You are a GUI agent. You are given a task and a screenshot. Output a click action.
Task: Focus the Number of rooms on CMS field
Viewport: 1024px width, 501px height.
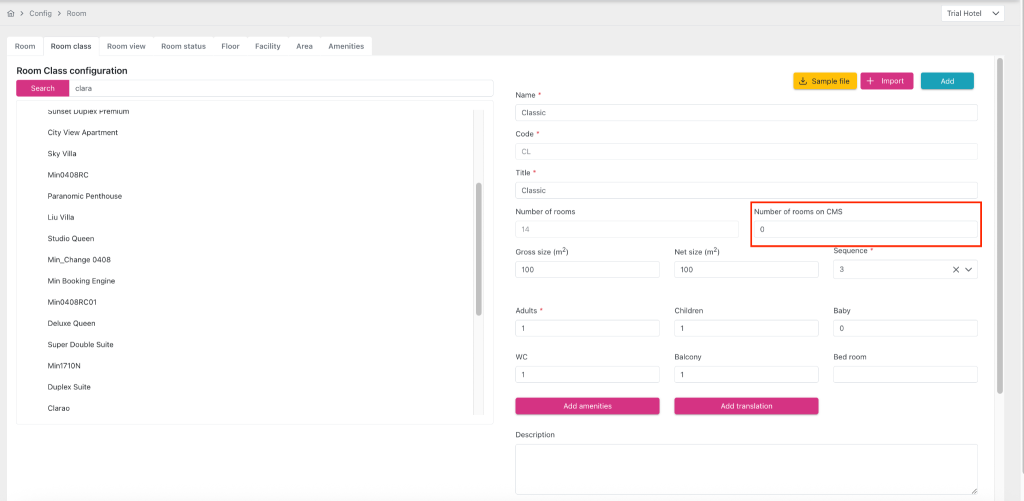pos(865,229)
